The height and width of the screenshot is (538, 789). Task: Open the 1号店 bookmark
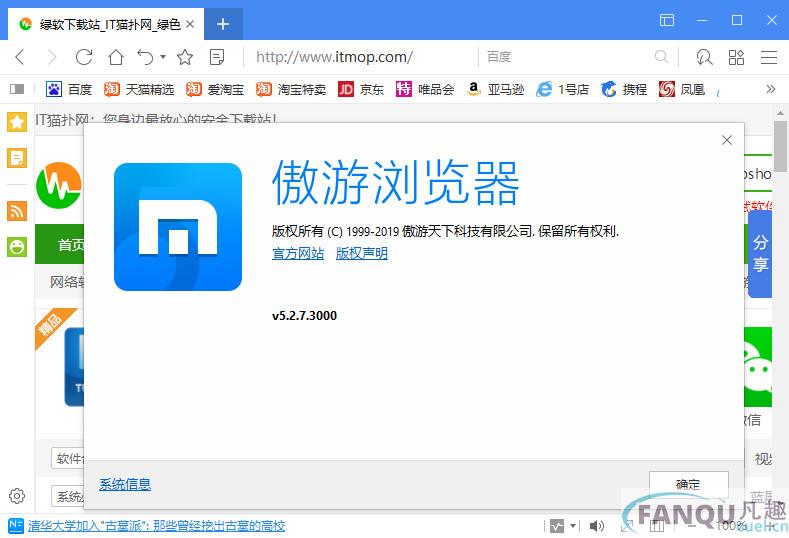[x=563, y=89]
